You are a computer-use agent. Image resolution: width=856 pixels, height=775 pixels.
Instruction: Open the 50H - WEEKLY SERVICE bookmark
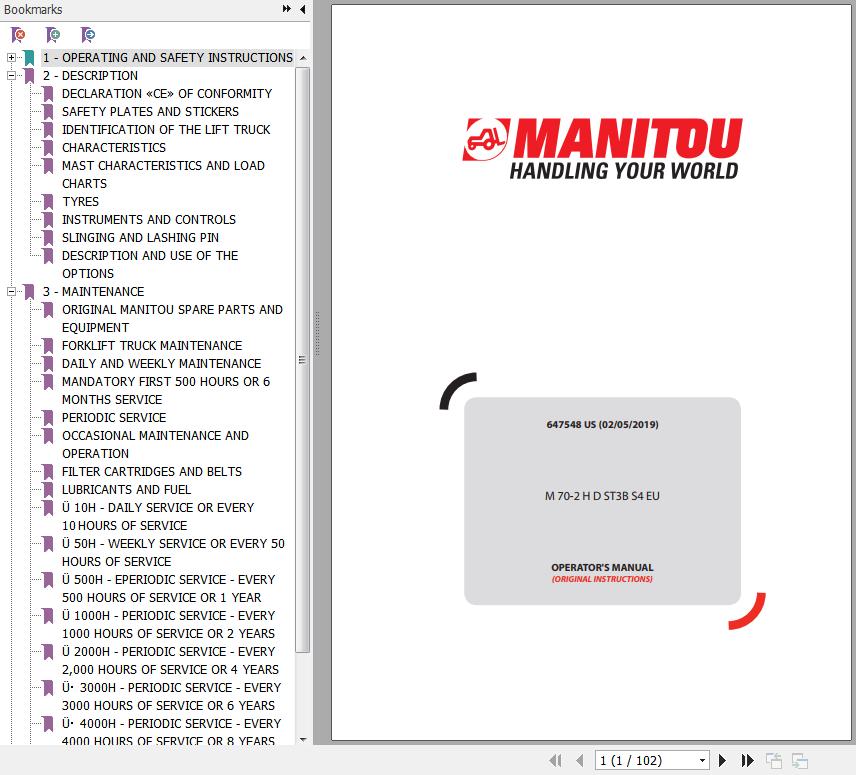pyautogui.click(x=173, y=552)
